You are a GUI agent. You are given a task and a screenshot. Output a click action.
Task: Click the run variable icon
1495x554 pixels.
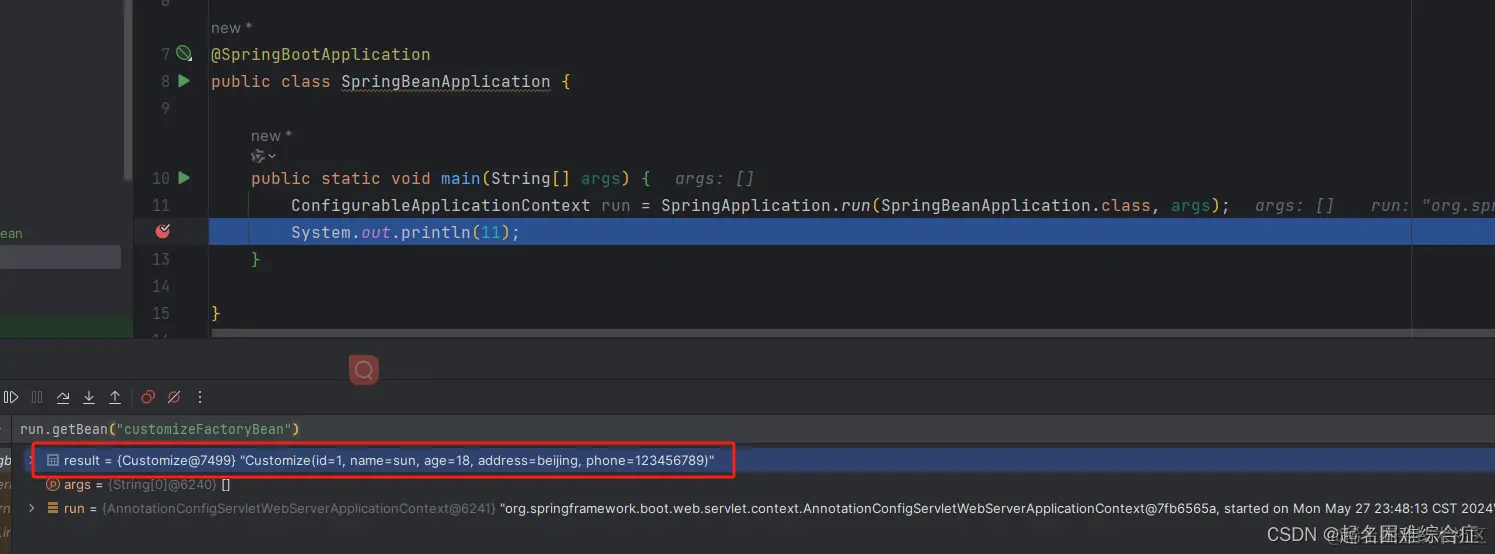[x=53, y=508]
